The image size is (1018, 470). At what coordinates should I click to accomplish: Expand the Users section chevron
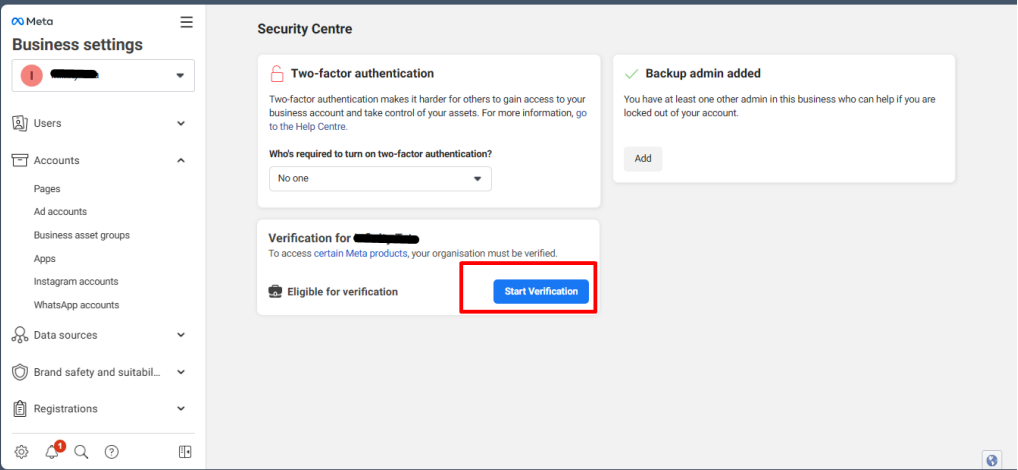click(181, 123)
